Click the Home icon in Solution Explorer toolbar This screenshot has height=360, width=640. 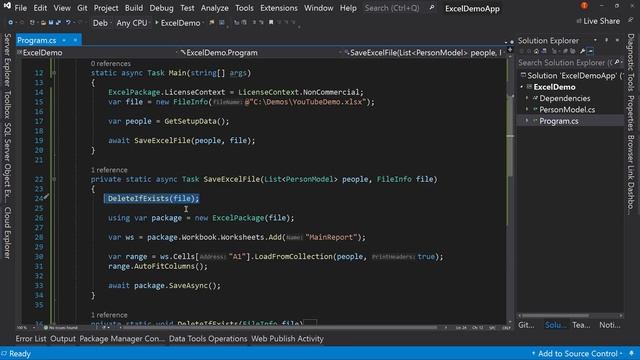click(x=536, y=51)
